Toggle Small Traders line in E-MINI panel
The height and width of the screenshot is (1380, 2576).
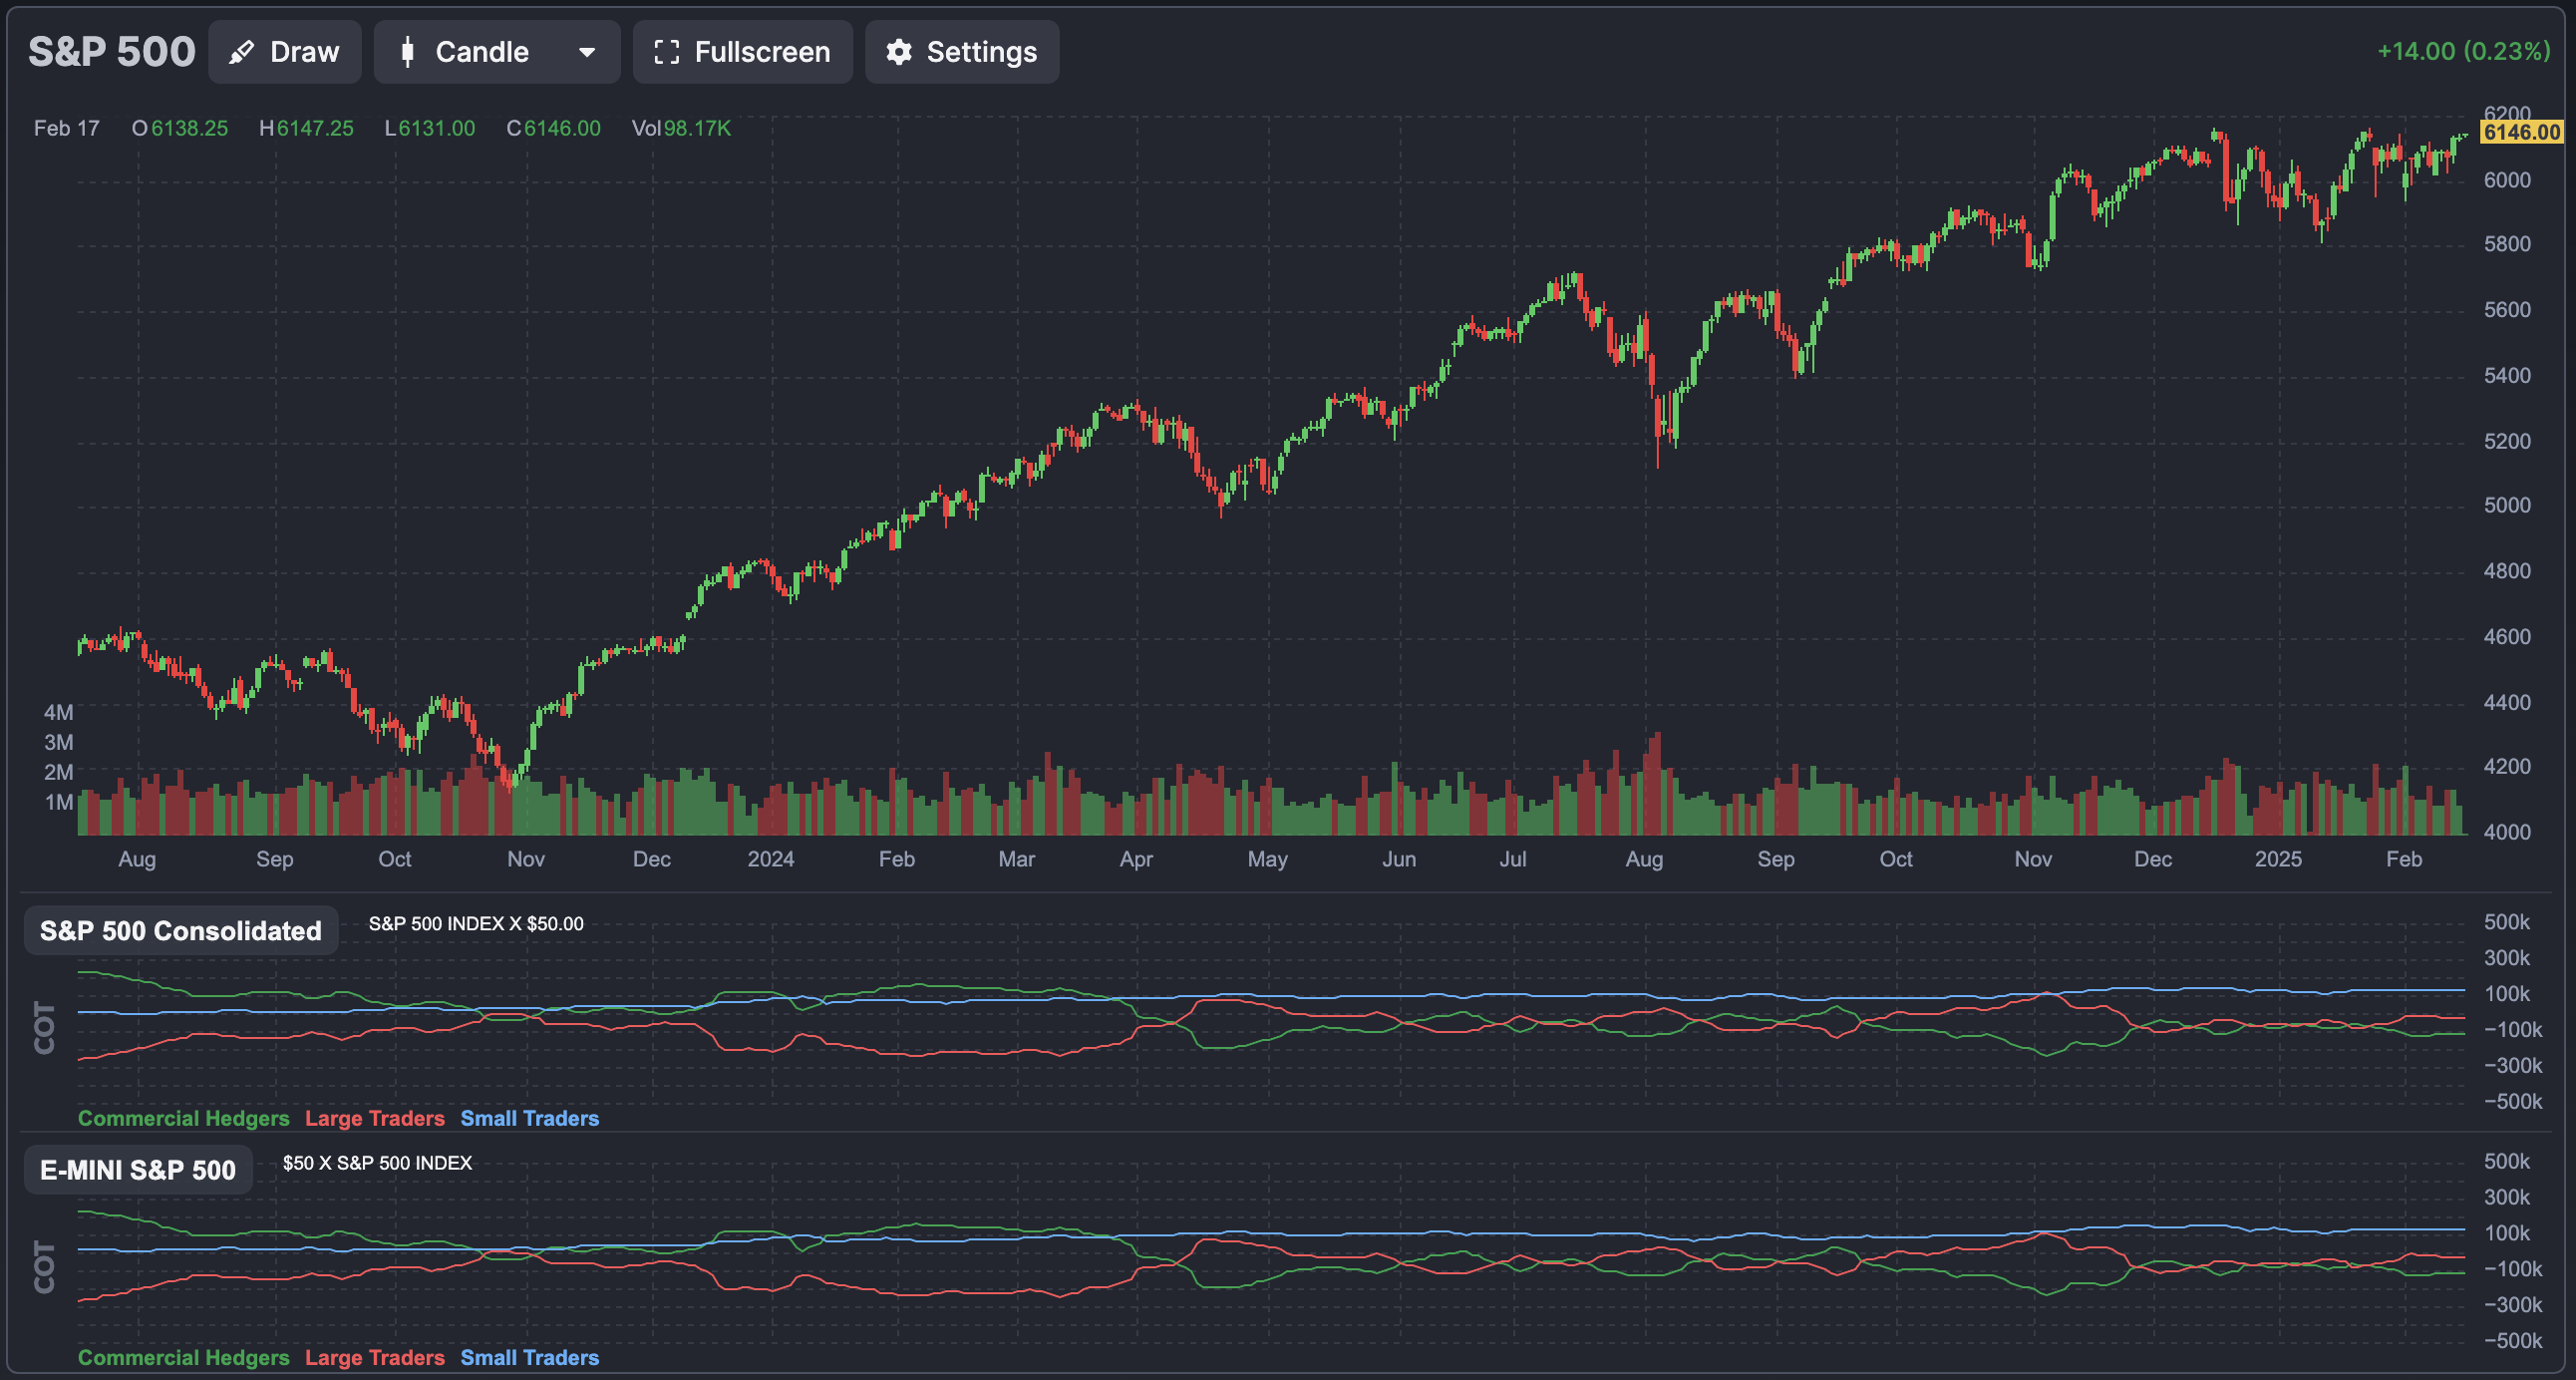[529, 1357]
